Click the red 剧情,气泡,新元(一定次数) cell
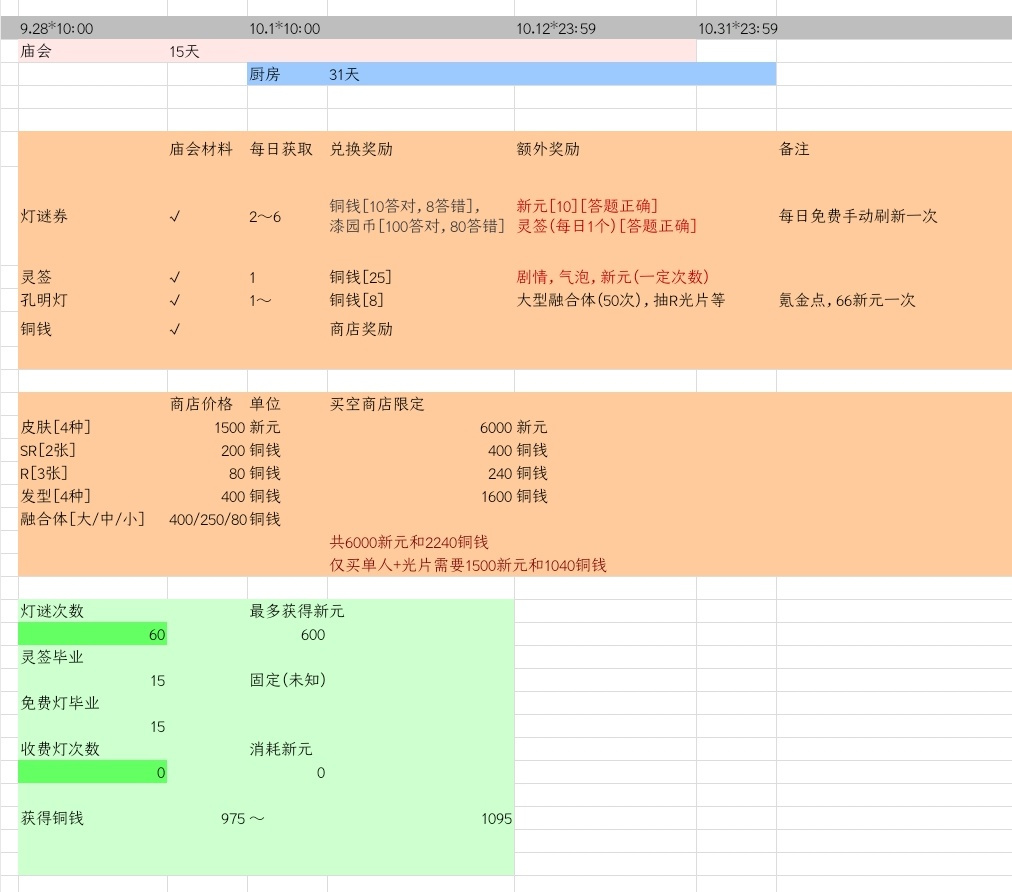 point(612,277)
